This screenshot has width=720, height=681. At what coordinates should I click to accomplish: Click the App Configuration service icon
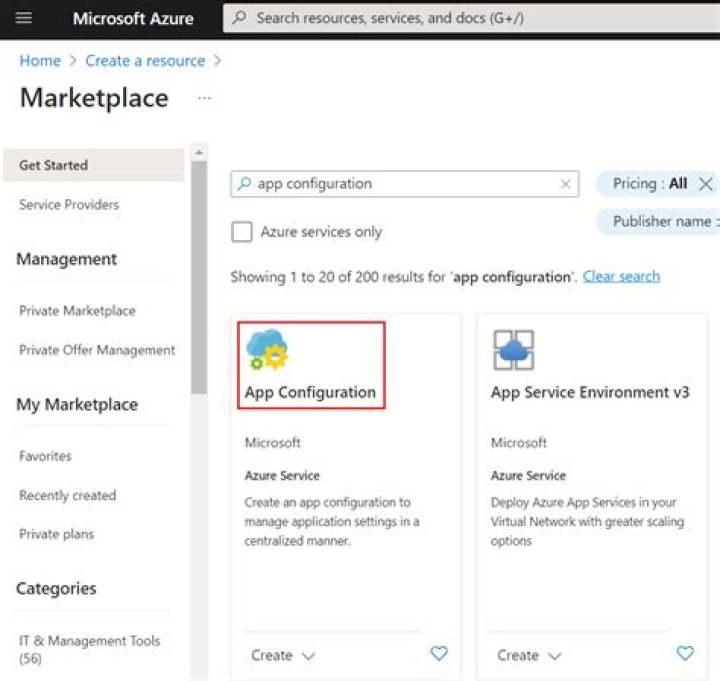(267, 350)
